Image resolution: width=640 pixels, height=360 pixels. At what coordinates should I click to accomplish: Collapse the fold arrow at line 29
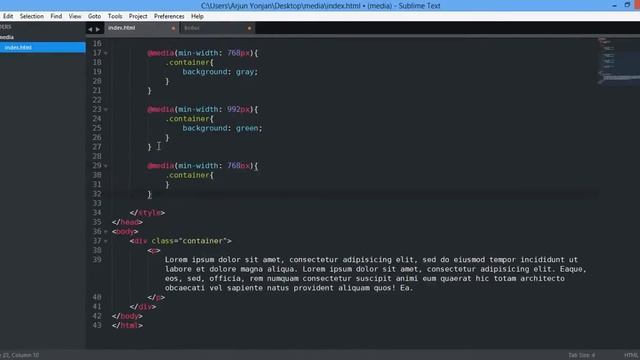[x=106, y=166]
